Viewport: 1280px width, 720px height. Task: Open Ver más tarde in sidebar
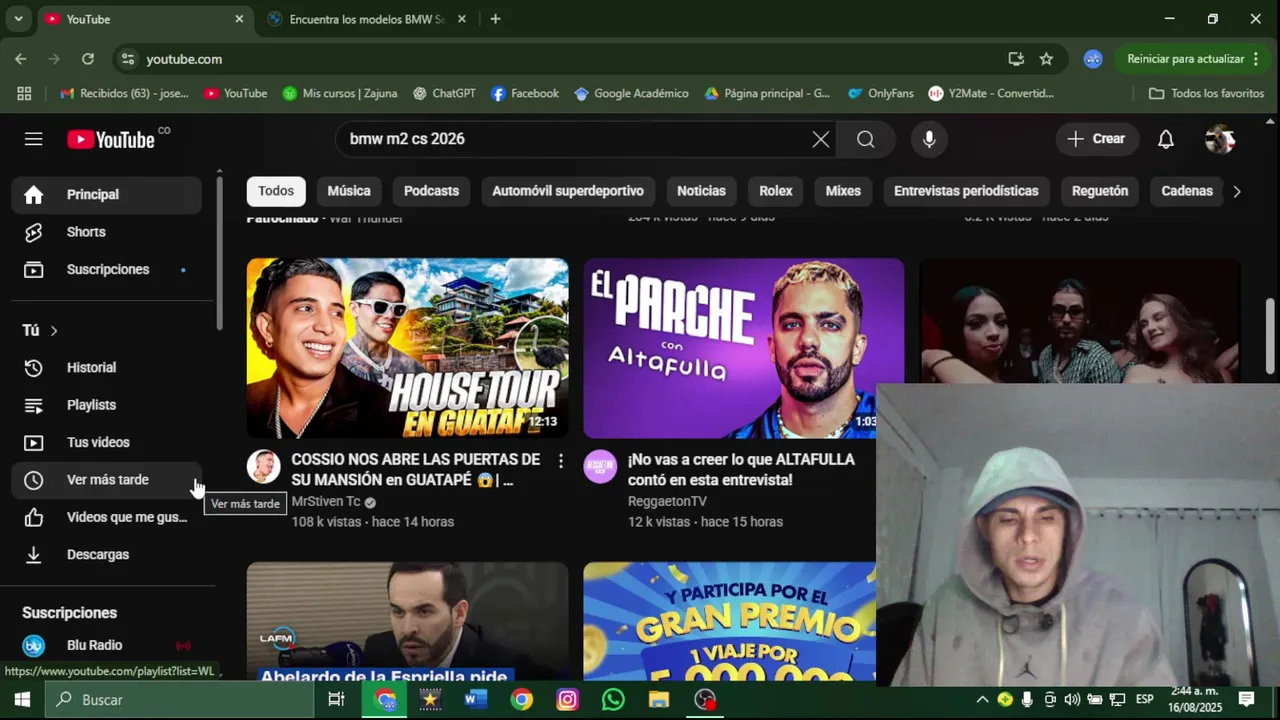(107, 480)
